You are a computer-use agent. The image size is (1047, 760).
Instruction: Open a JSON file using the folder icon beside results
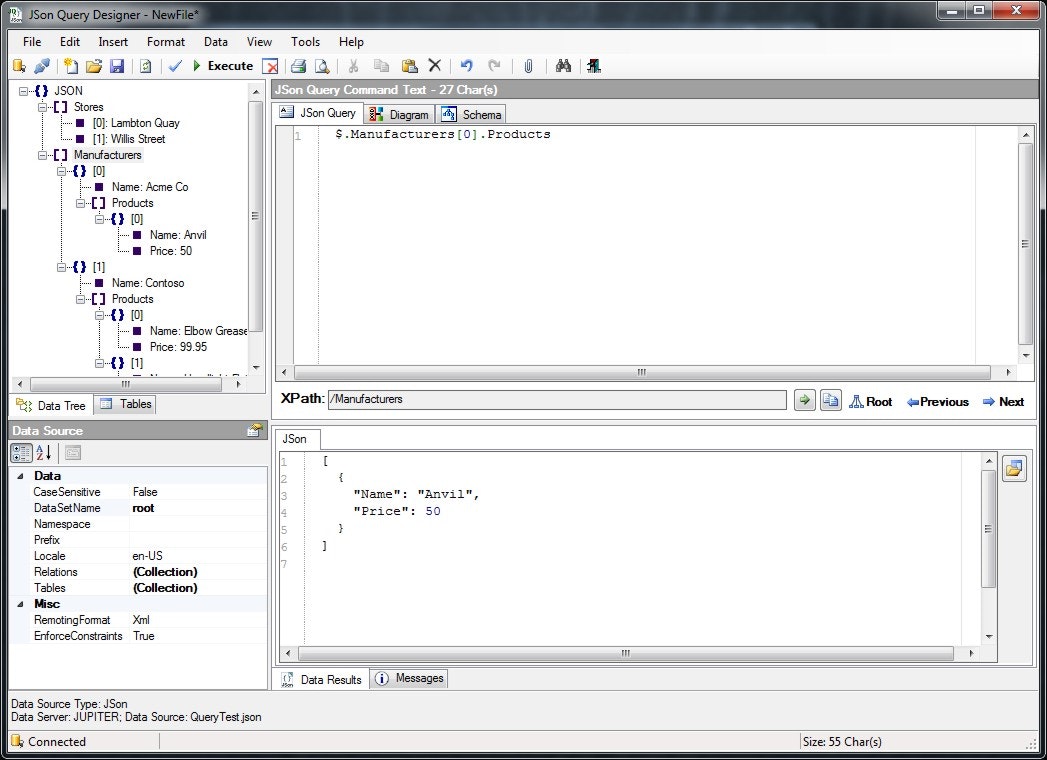click(x=1014, y=468)
